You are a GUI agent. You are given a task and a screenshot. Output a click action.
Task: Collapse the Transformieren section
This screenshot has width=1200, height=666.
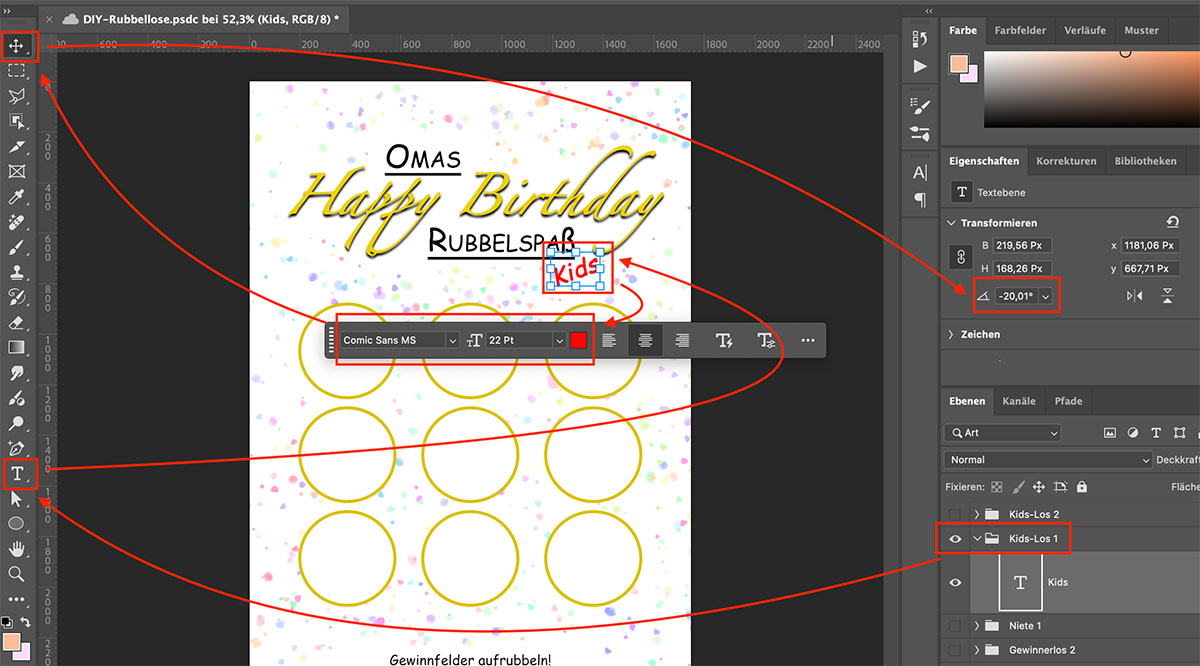(950, 223)
